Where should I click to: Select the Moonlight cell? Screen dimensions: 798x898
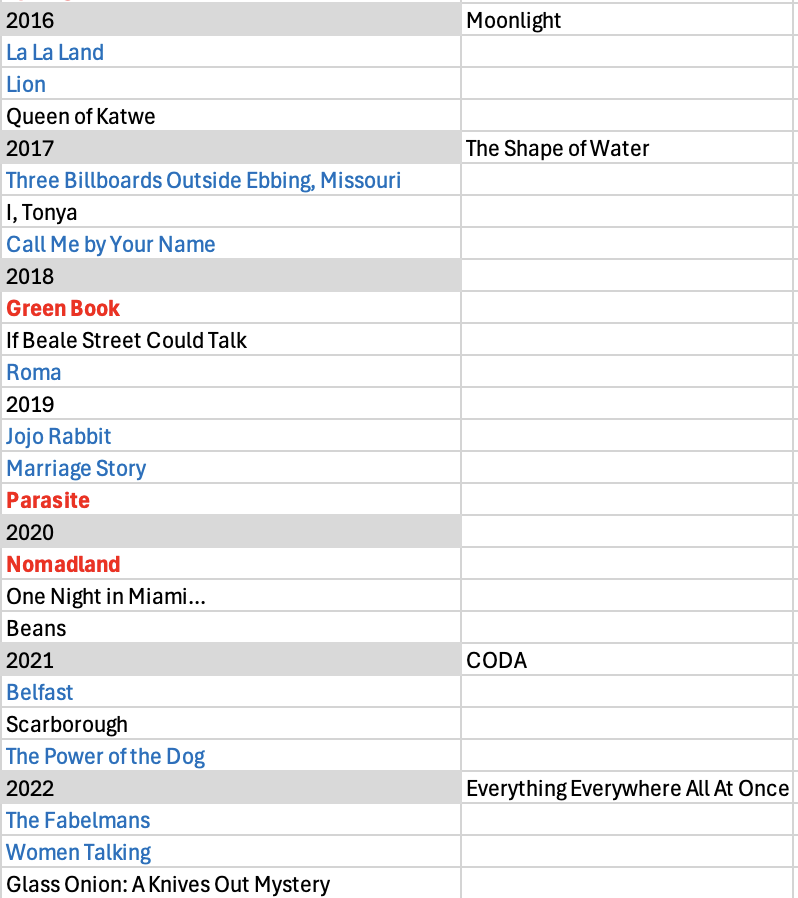pos(514,20)
